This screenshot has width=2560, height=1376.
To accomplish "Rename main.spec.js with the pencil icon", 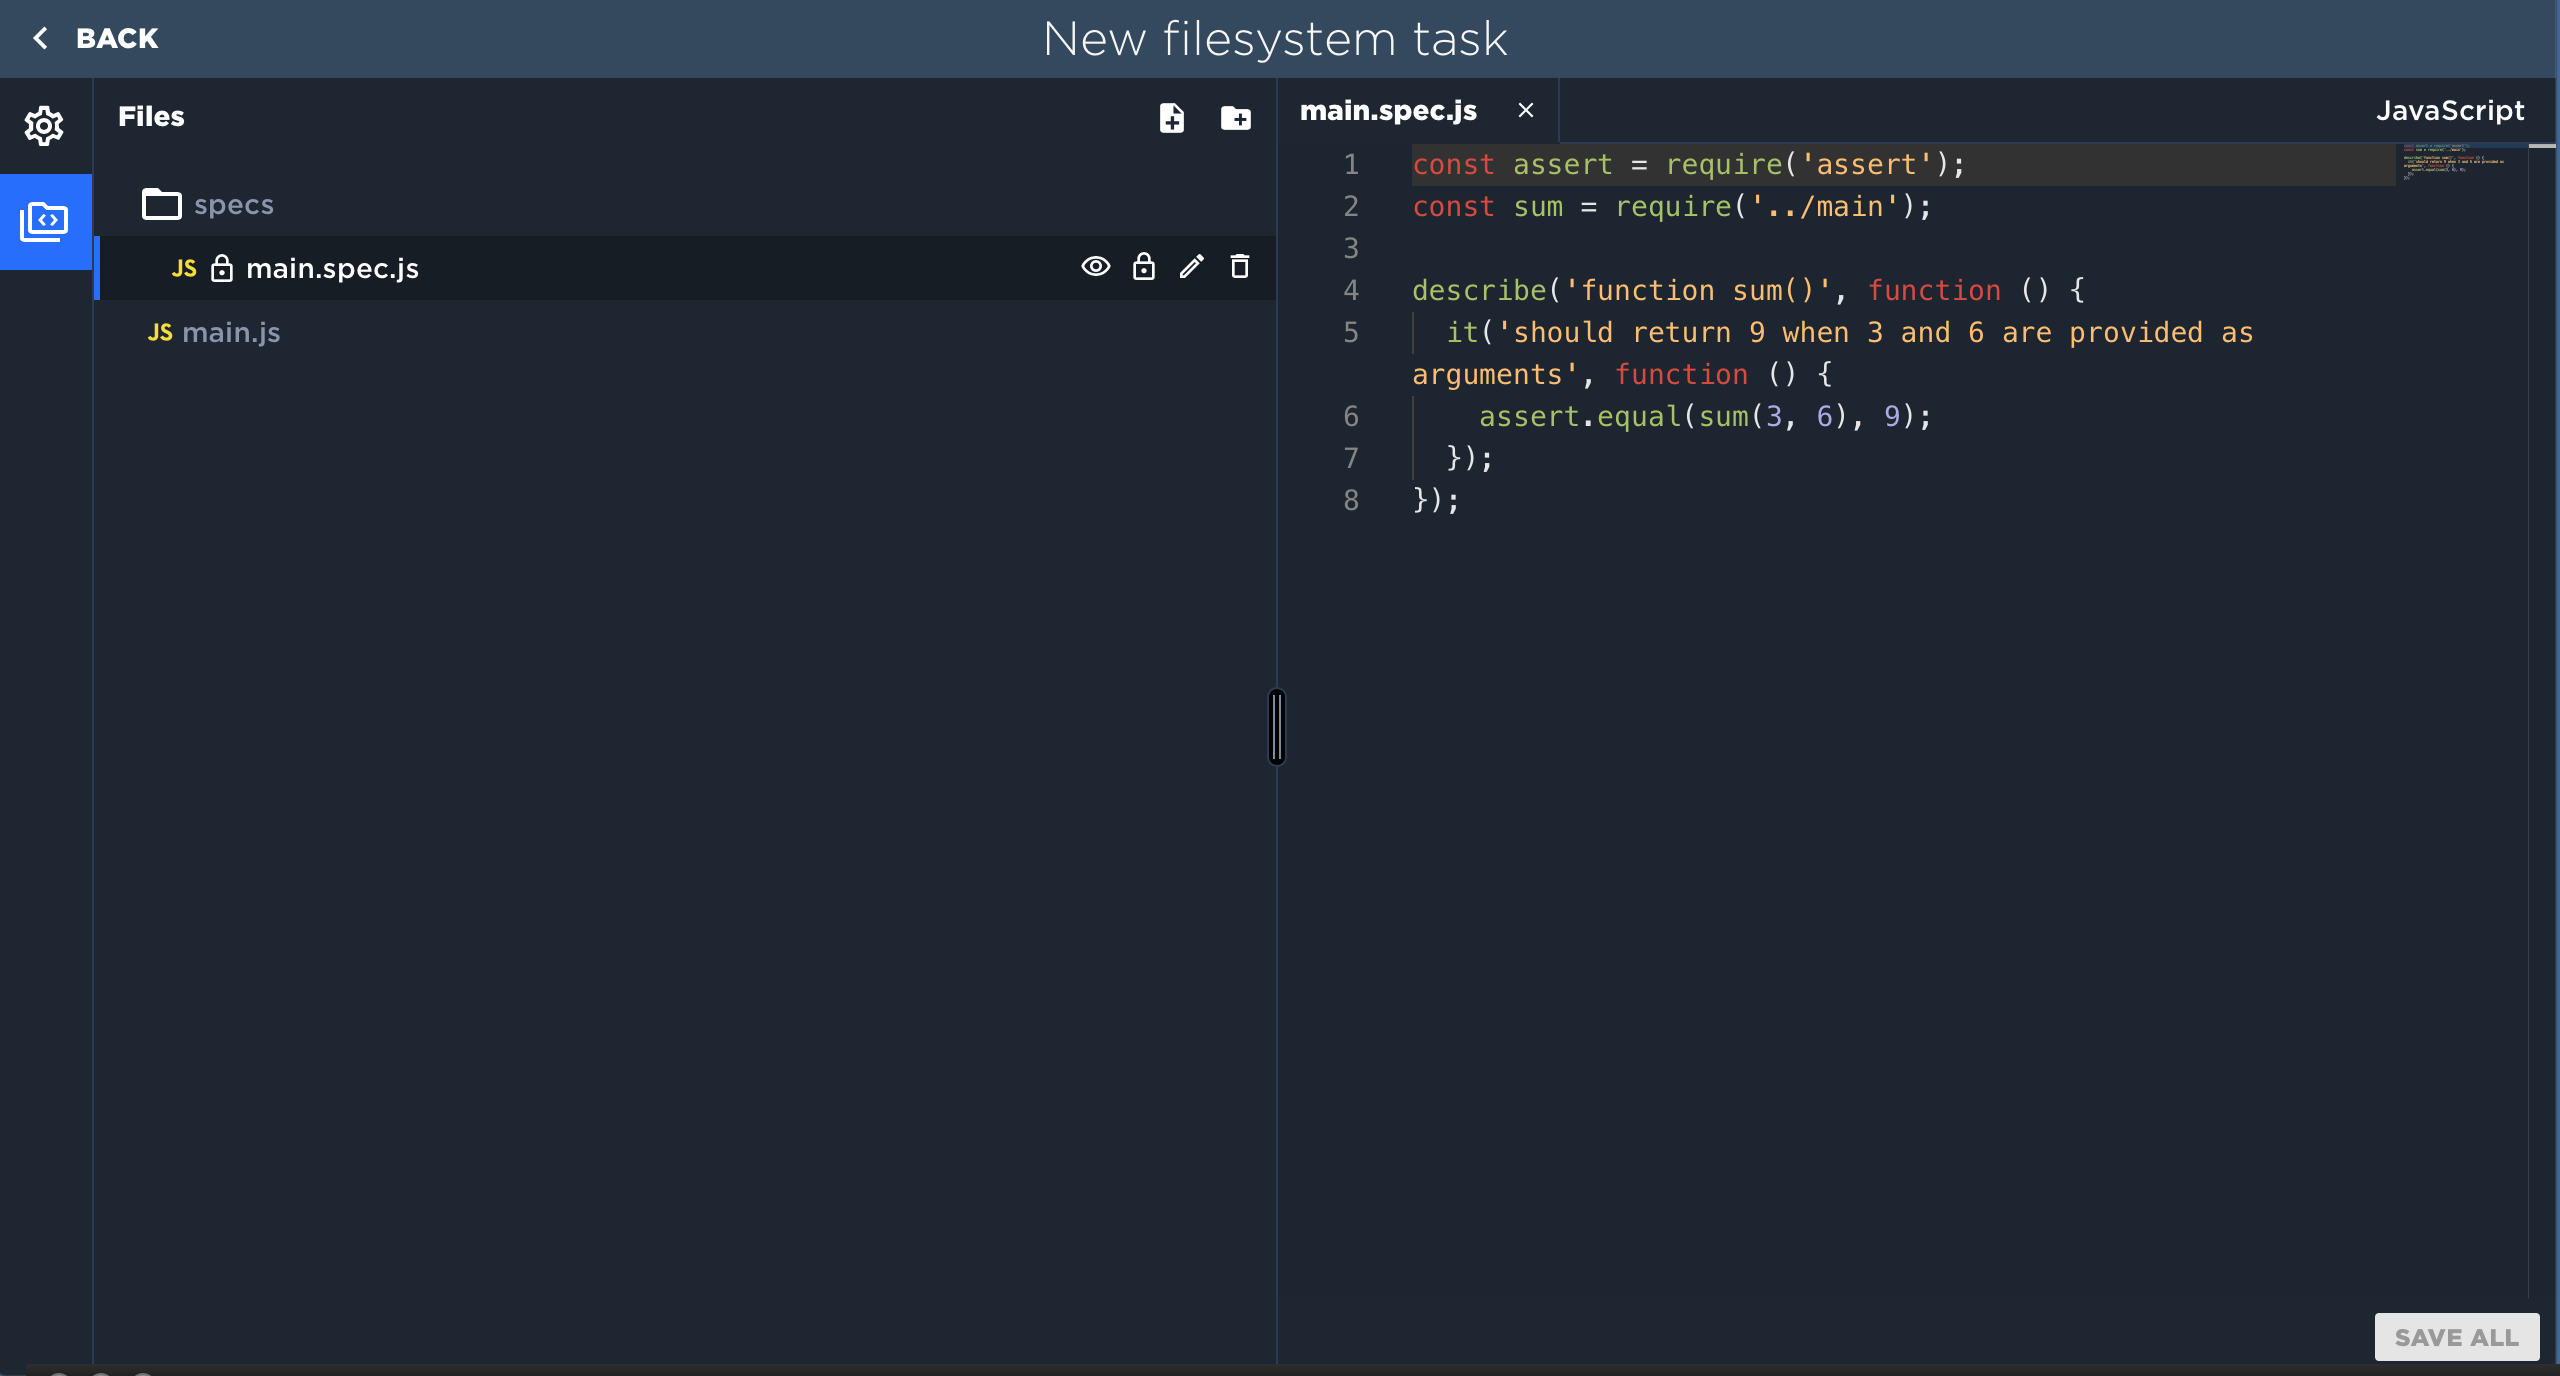I will [x=1190, y=267].
